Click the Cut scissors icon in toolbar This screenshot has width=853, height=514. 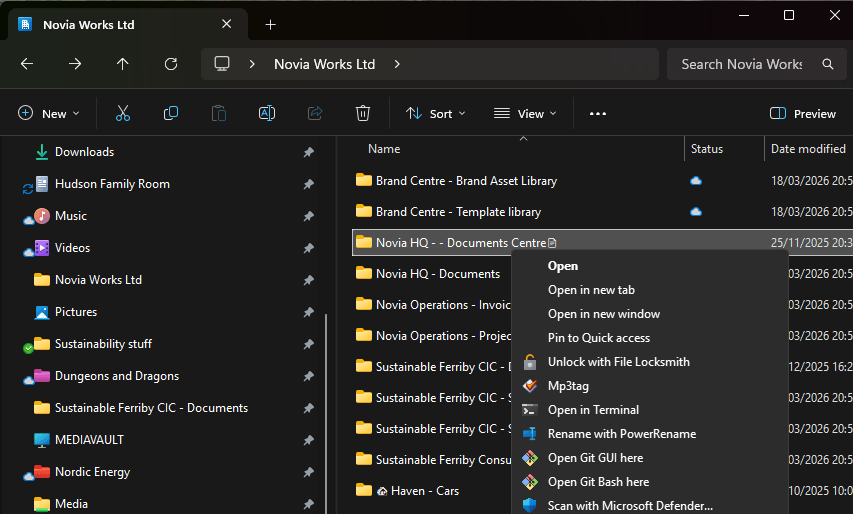(123, 114)
